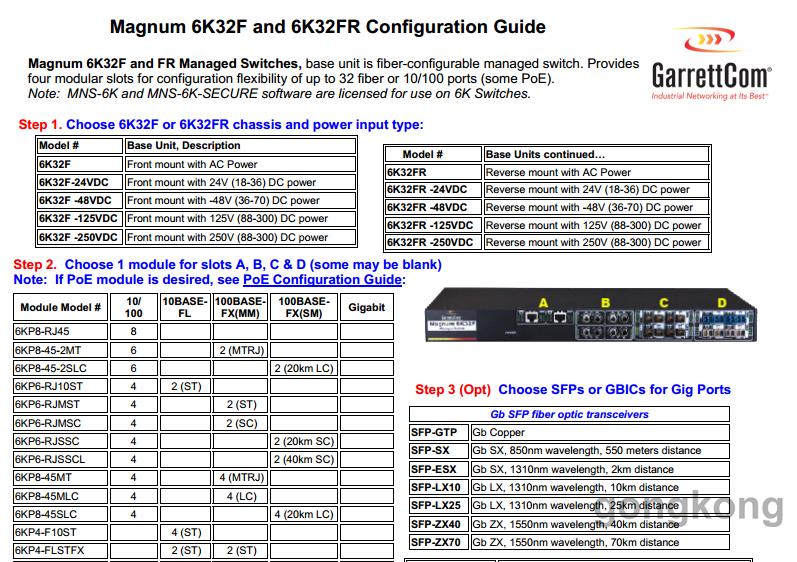Select module 6KP4-FLSTFX row label
797x562 pixels.
point(60,551)
